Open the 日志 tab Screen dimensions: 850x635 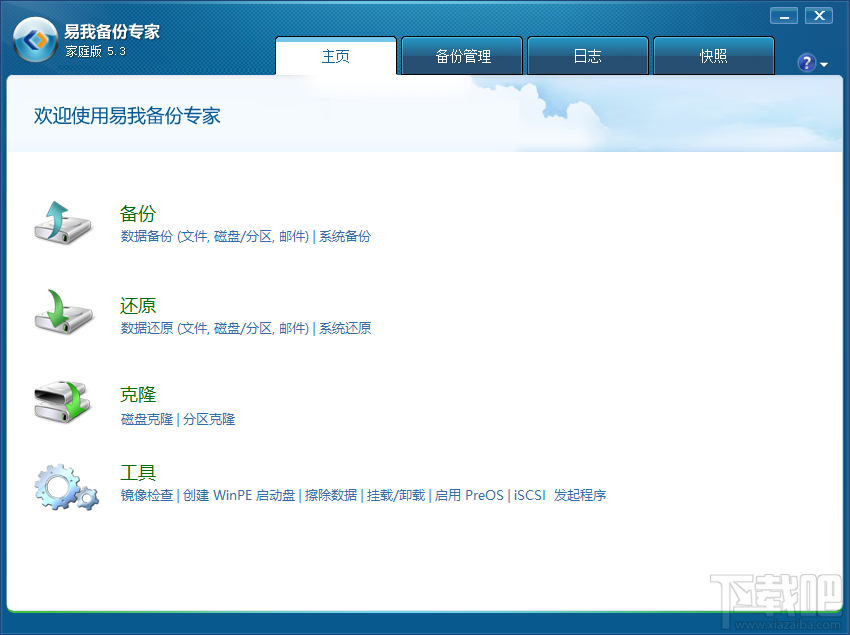(x=587, y=56)
